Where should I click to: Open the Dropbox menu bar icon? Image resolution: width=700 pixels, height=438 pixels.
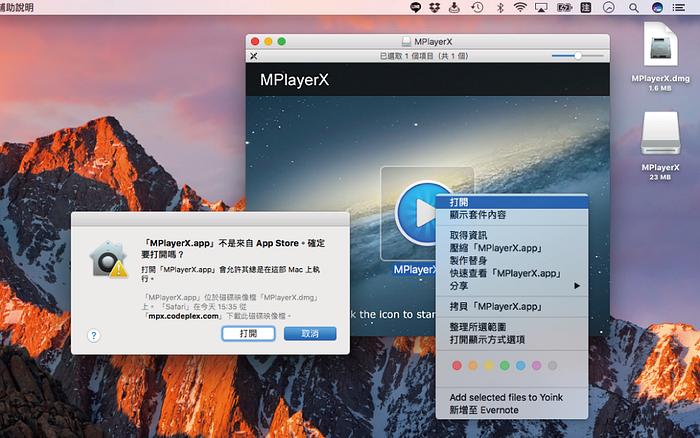point(434,7)
